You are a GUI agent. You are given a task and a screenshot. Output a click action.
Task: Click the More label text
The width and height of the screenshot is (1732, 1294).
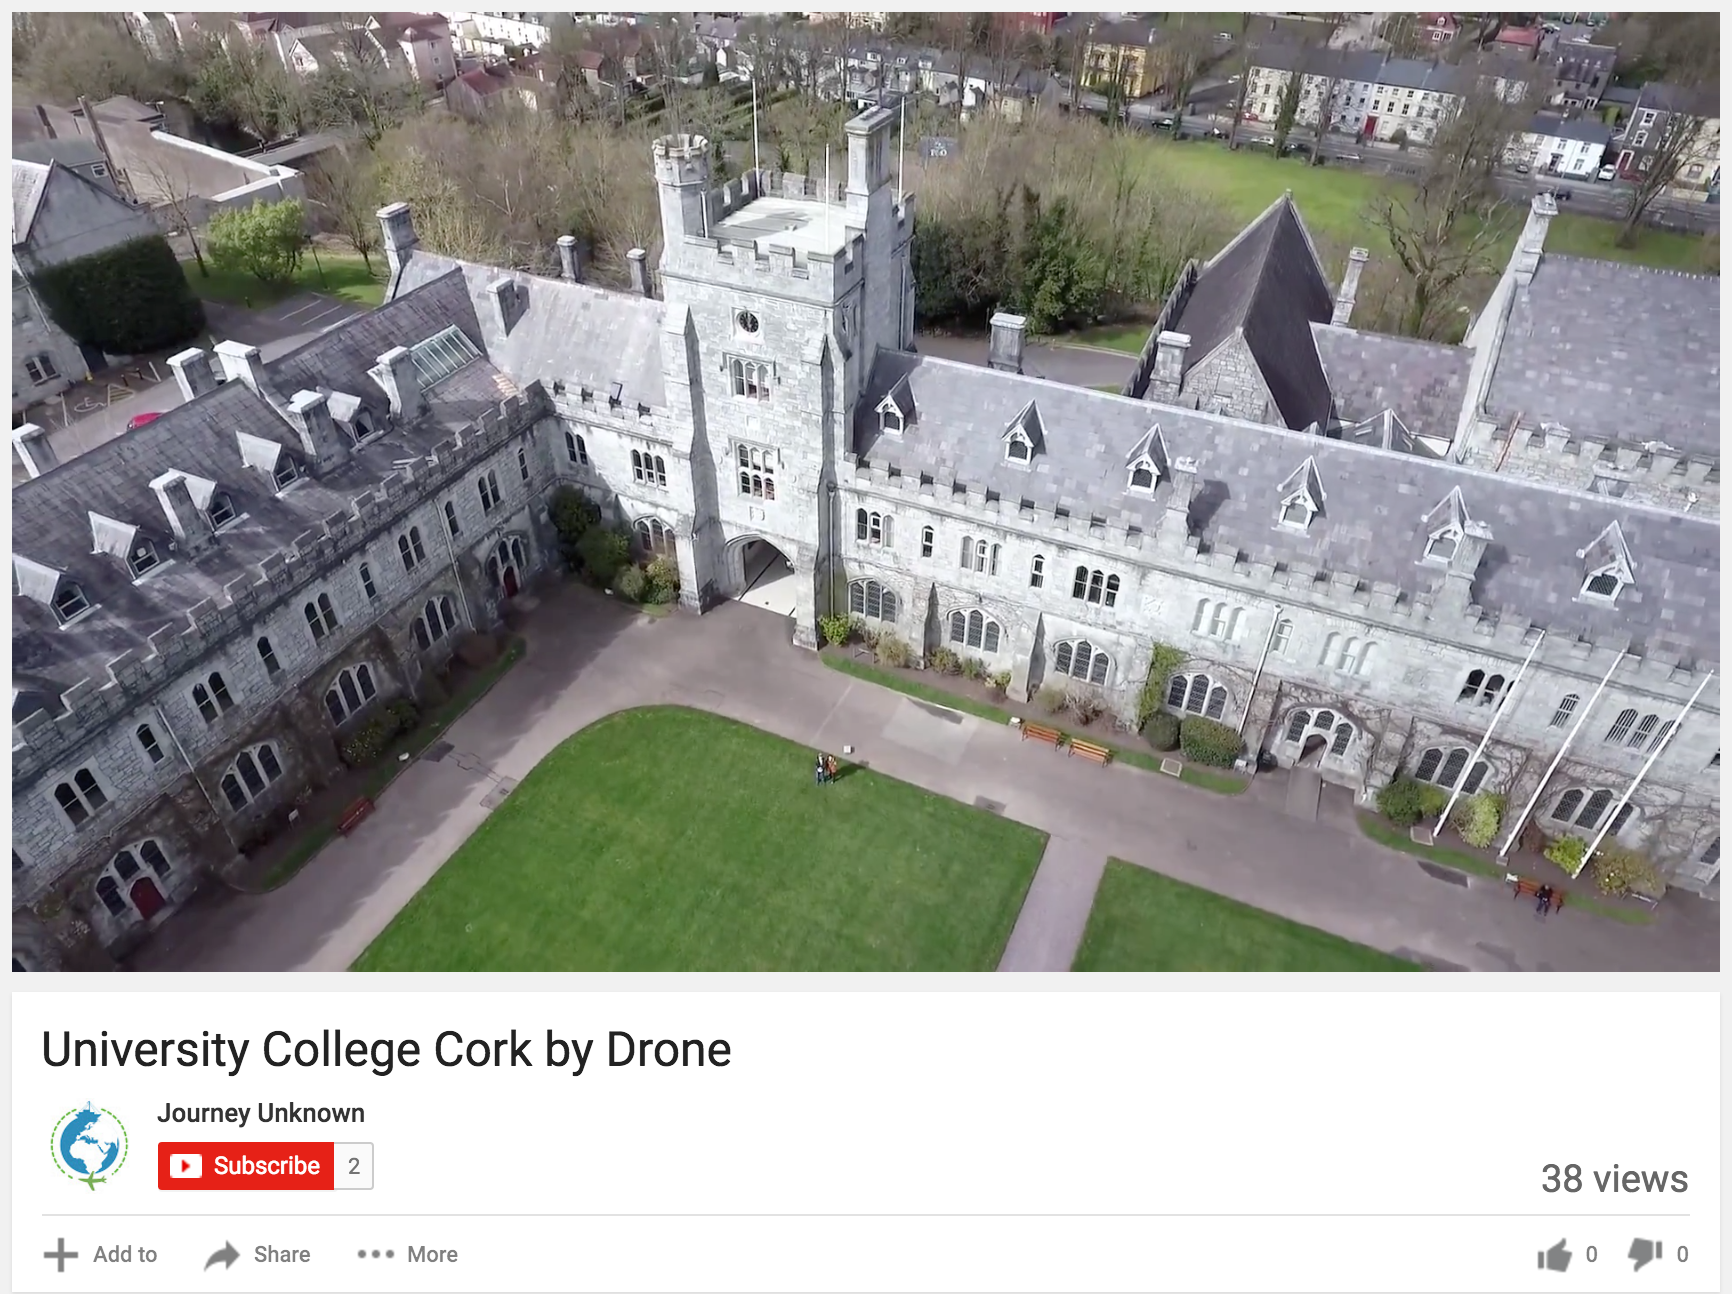[x=432, y=1254]
